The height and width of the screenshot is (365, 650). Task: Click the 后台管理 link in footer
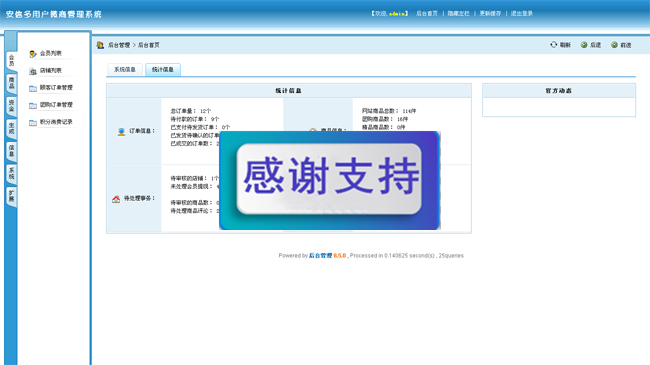click(320, 256)
